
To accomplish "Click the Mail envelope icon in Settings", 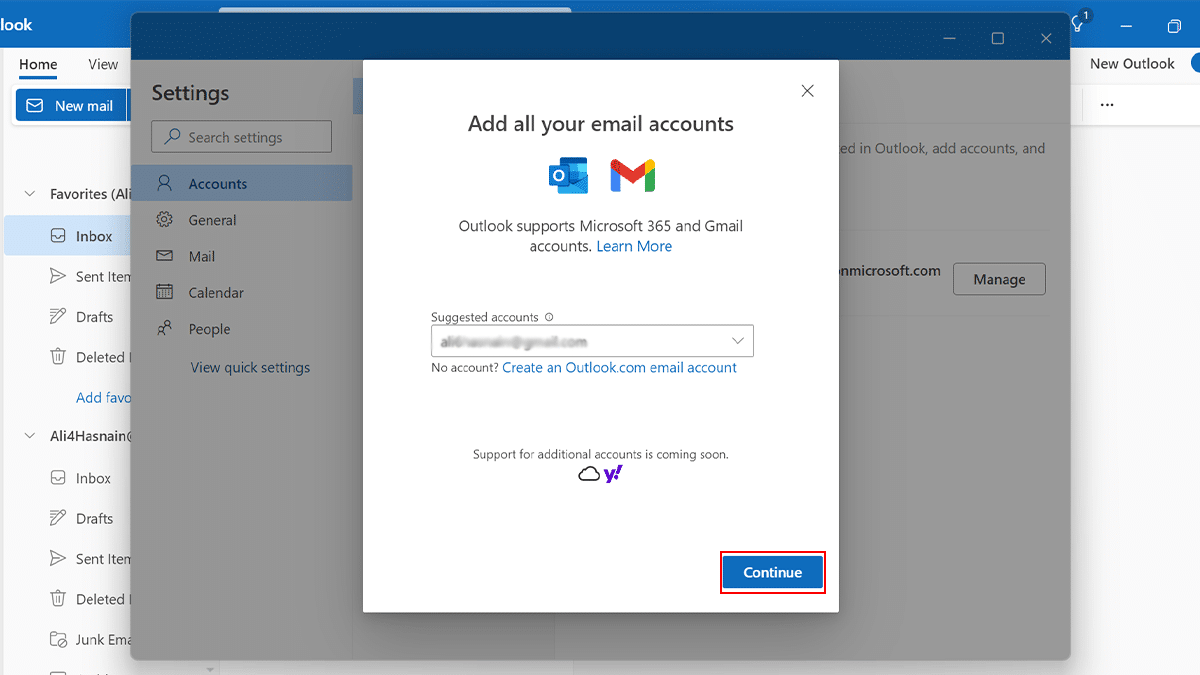I will (x=163, y=255).
